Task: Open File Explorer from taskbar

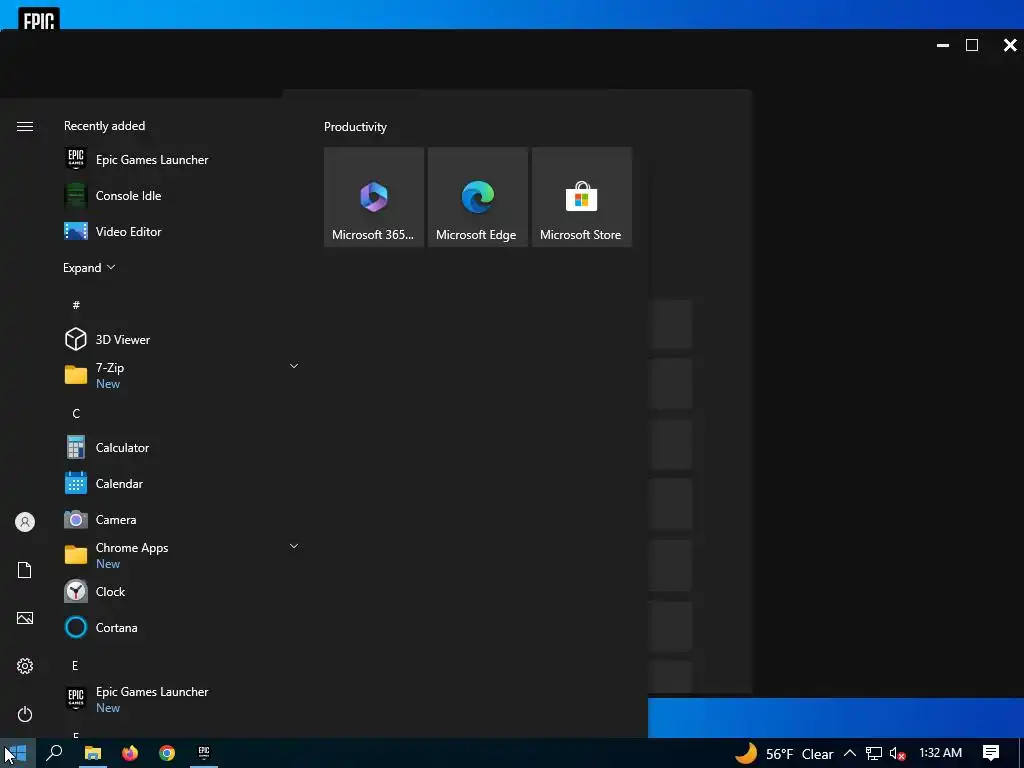Action: pos(93,753)
